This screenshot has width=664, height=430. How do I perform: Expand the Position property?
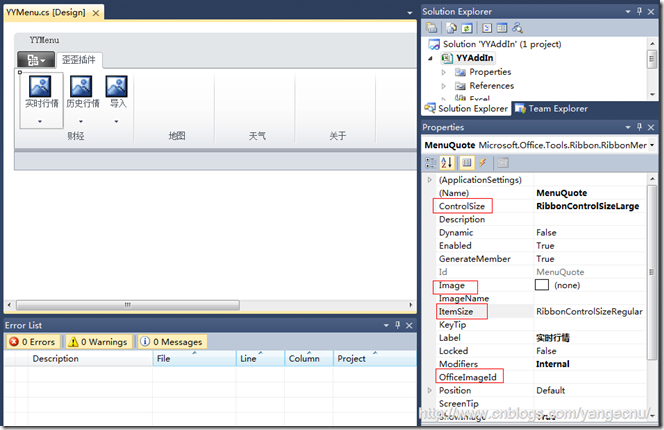click(x=430, y=390)
